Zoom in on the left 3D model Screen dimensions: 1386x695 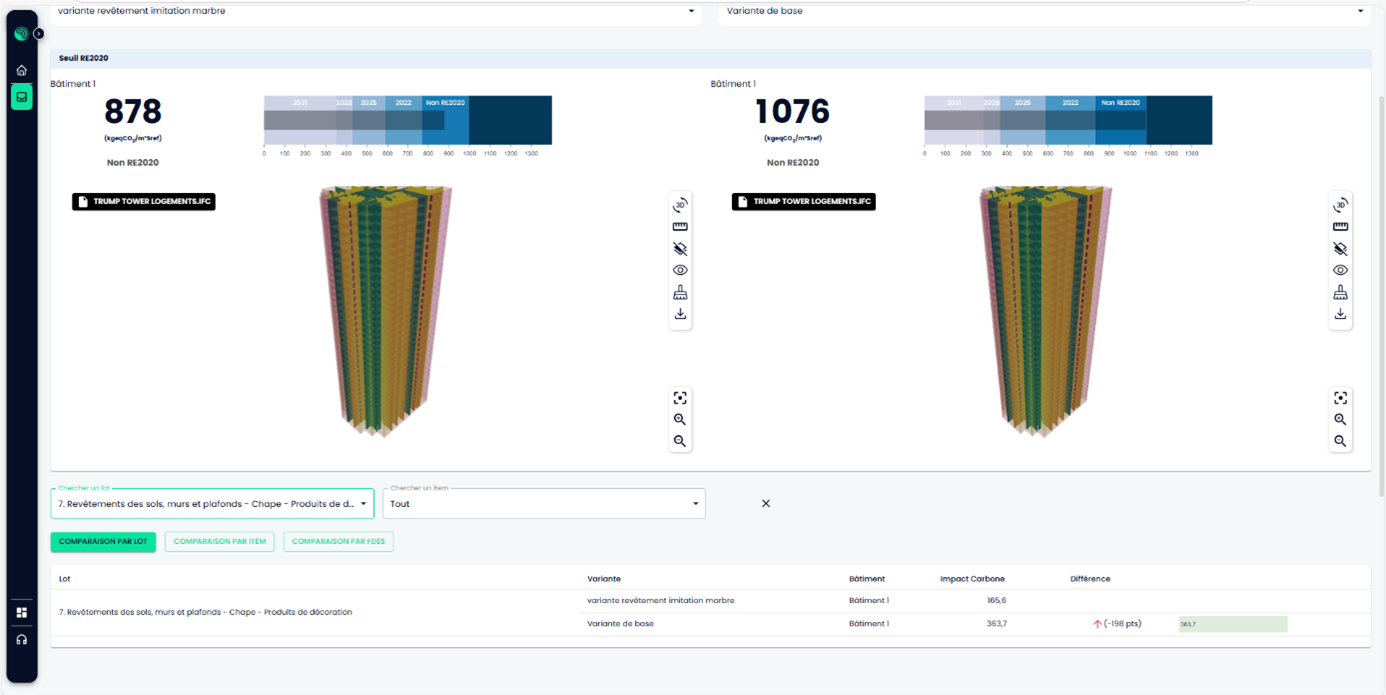680,420
